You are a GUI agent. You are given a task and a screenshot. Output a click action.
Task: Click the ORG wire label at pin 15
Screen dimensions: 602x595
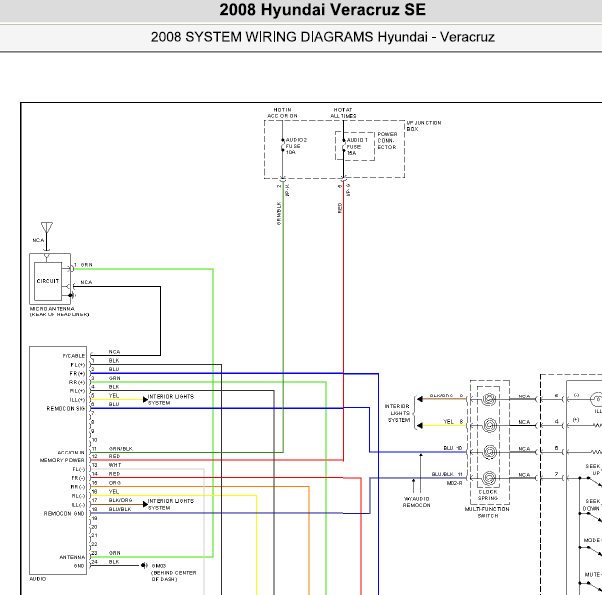115,483
